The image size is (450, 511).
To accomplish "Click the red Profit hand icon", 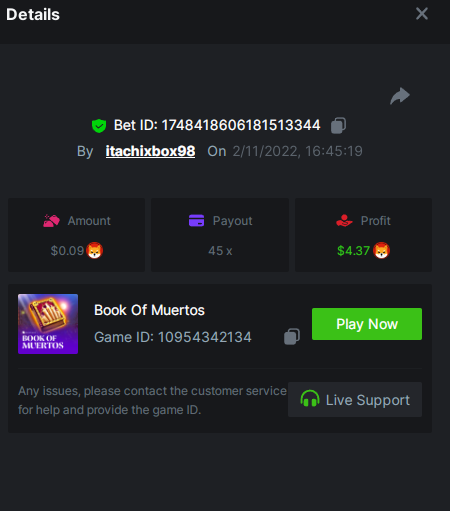I will click(x=344, y=221).
